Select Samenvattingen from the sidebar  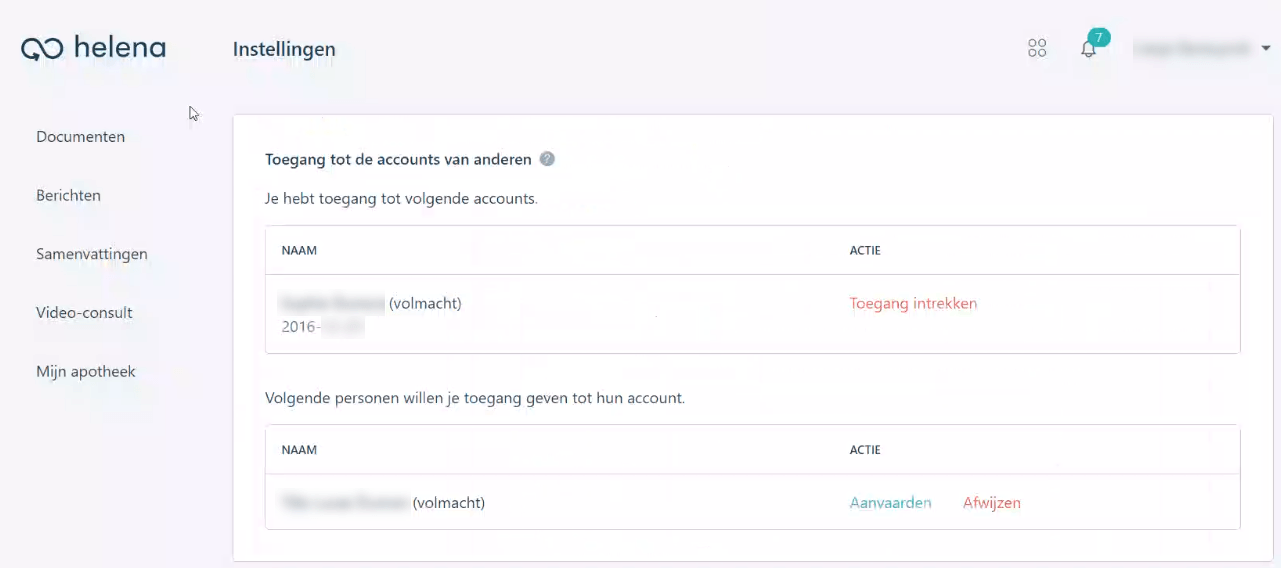point(91,254)
